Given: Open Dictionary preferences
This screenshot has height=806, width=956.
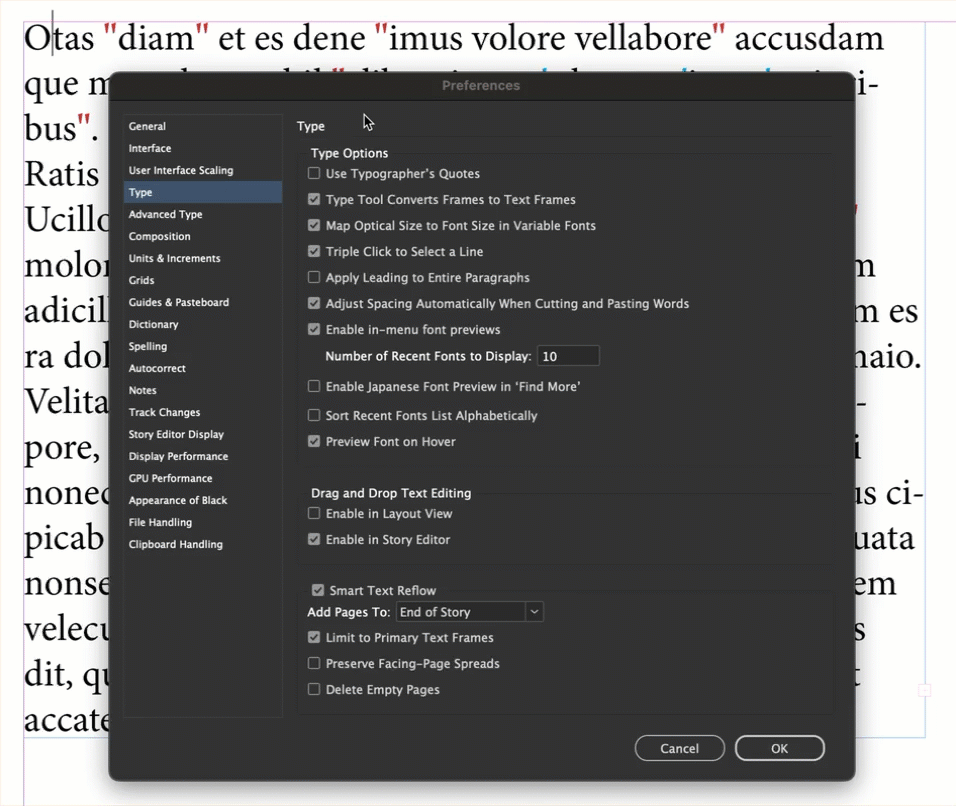Looking at the screenshot, I should pos(202,324).
